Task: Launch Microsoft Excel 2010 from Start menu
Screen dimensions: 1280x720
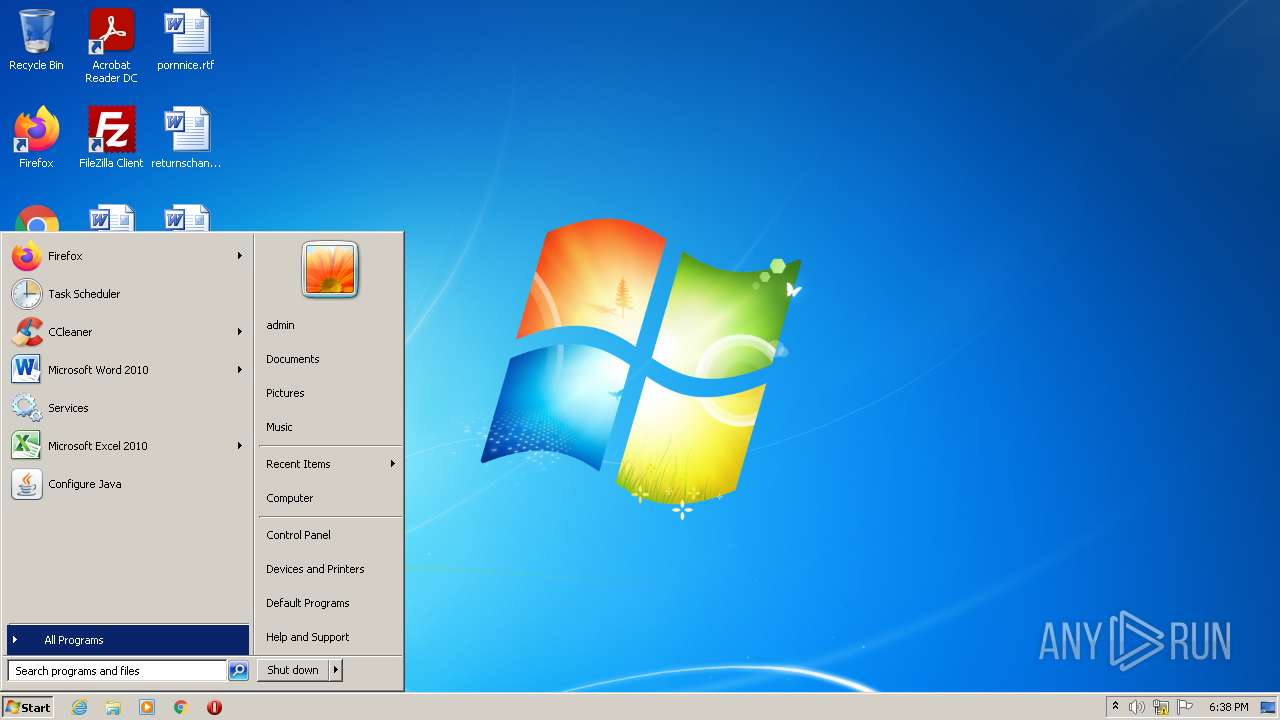Action: (127, 446)
